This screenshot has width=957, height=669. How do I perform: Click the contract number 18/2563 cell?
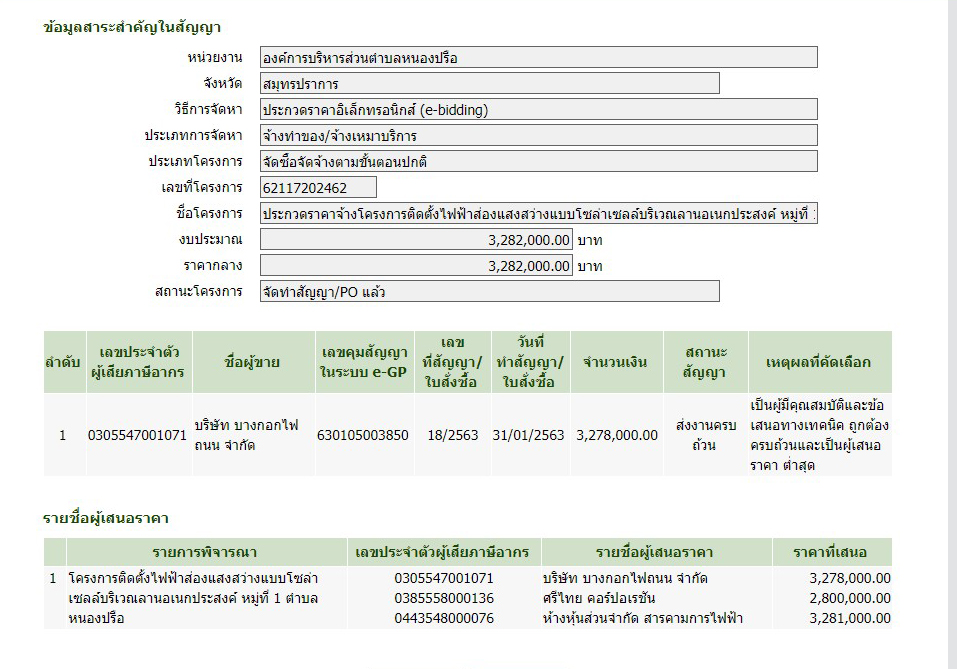click(452, 435)
